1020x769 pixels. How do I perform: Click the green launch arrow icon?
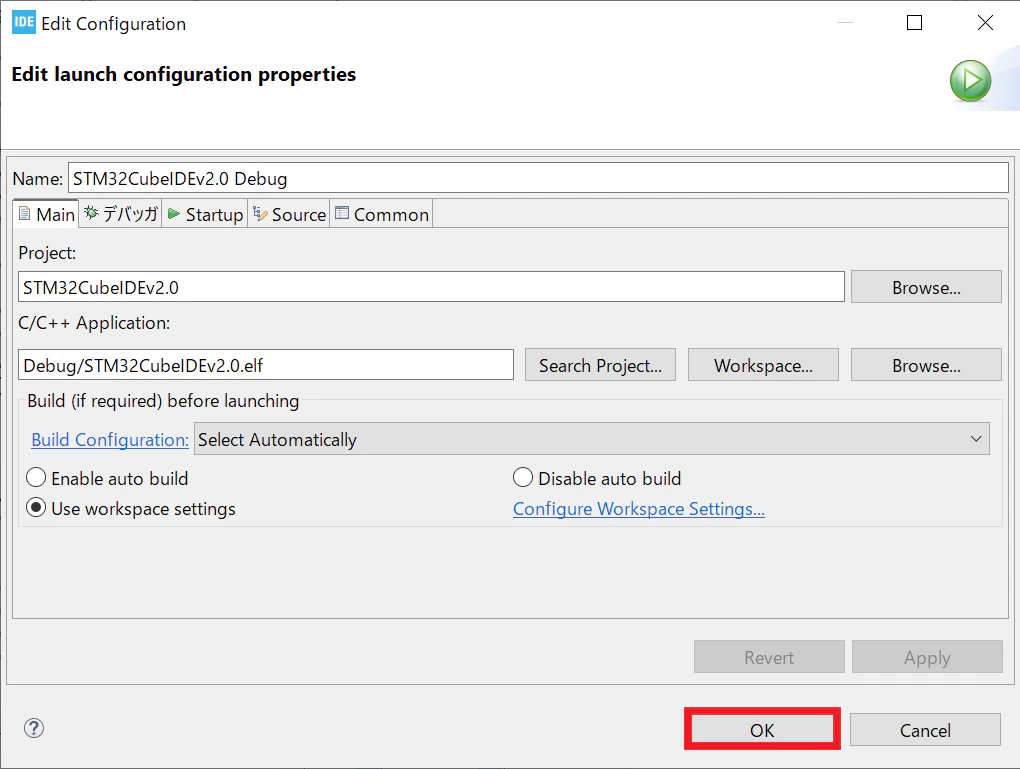pos(970,81)
